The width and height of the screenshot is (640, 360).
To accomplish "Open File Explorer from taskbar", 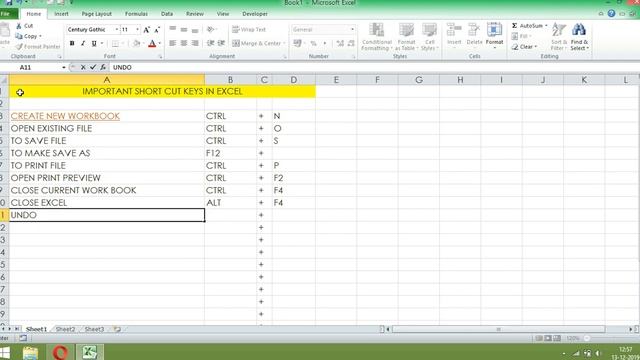I will coord(30,352).
